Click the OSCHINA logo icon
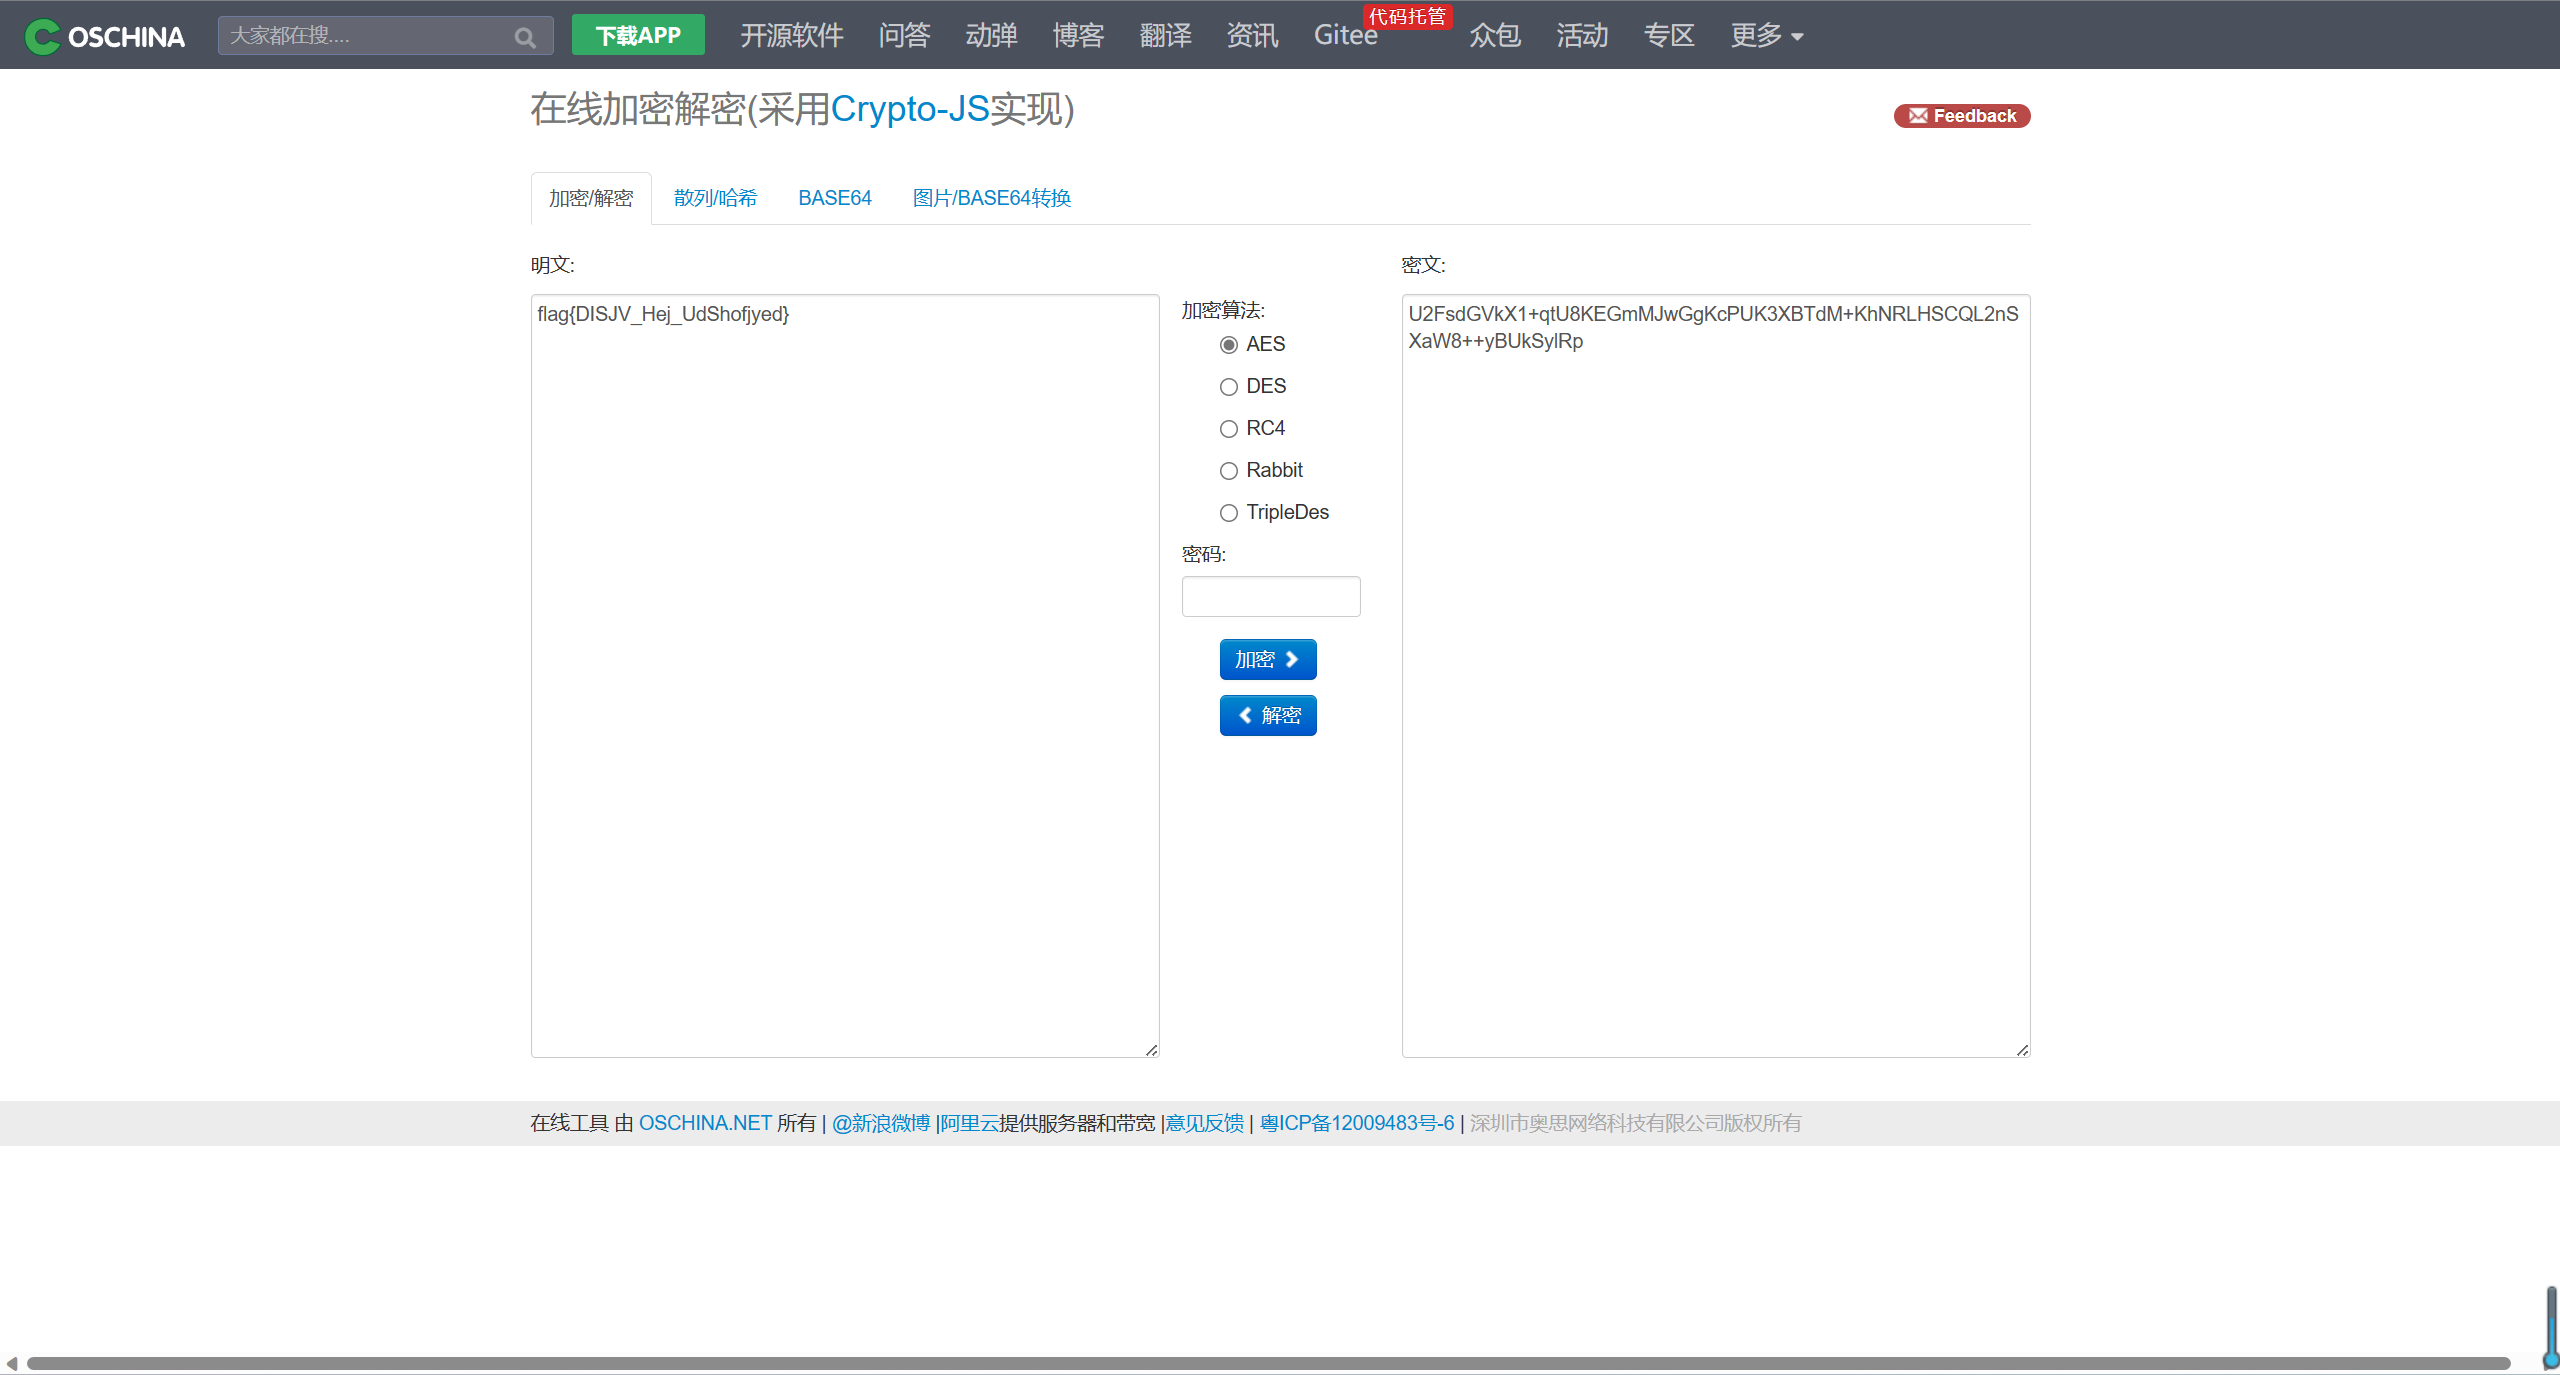Screen dimensions: 2560x1375 click(42, 36)
